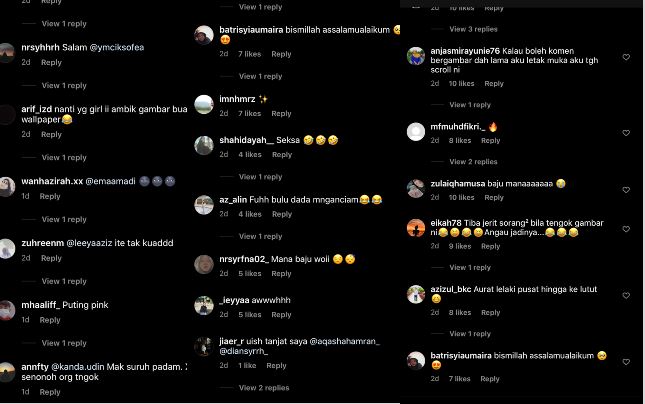Image resolution: width=645 pixels, height=404 pixels.
Task: Open the @aqashahamran_ mention
Action: pyautogui.click(x=345, y=341)
